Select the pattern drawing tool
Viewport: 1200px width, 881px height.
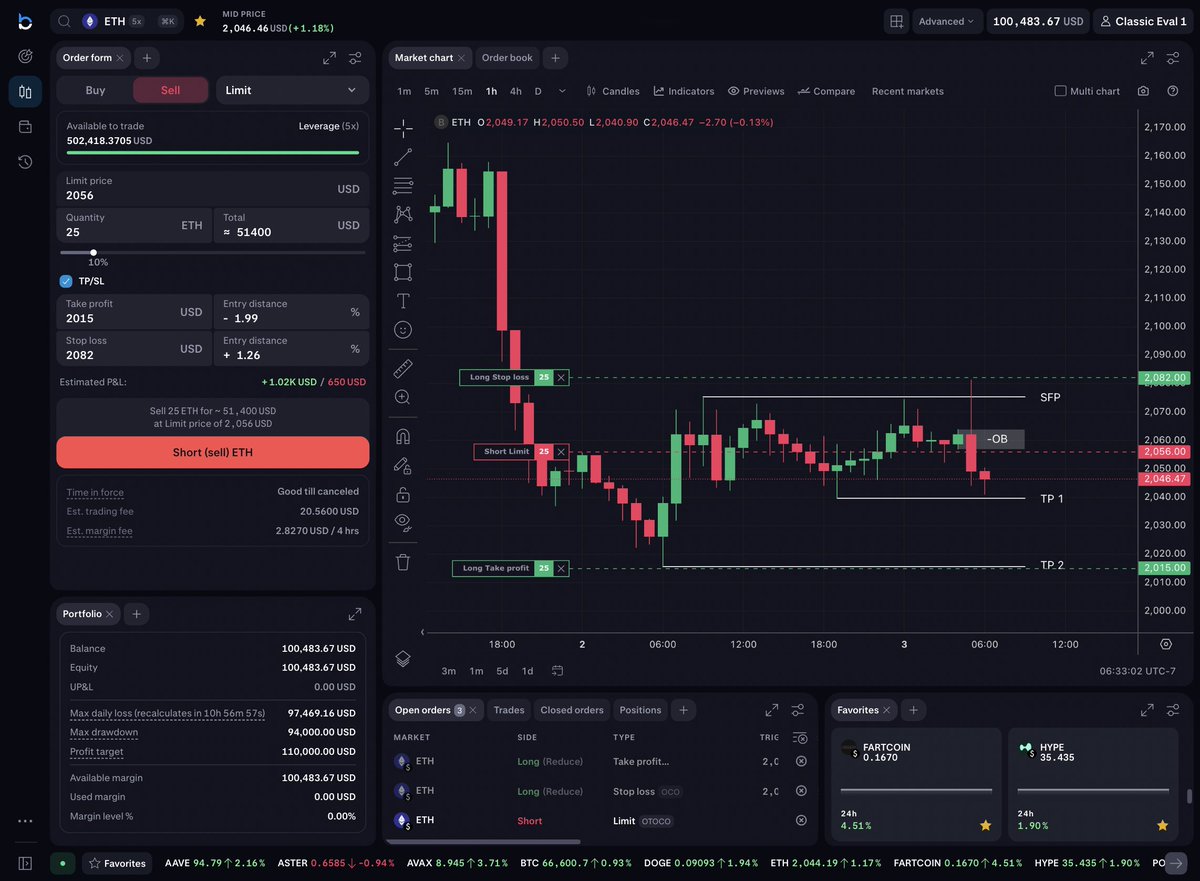(403, 214)
